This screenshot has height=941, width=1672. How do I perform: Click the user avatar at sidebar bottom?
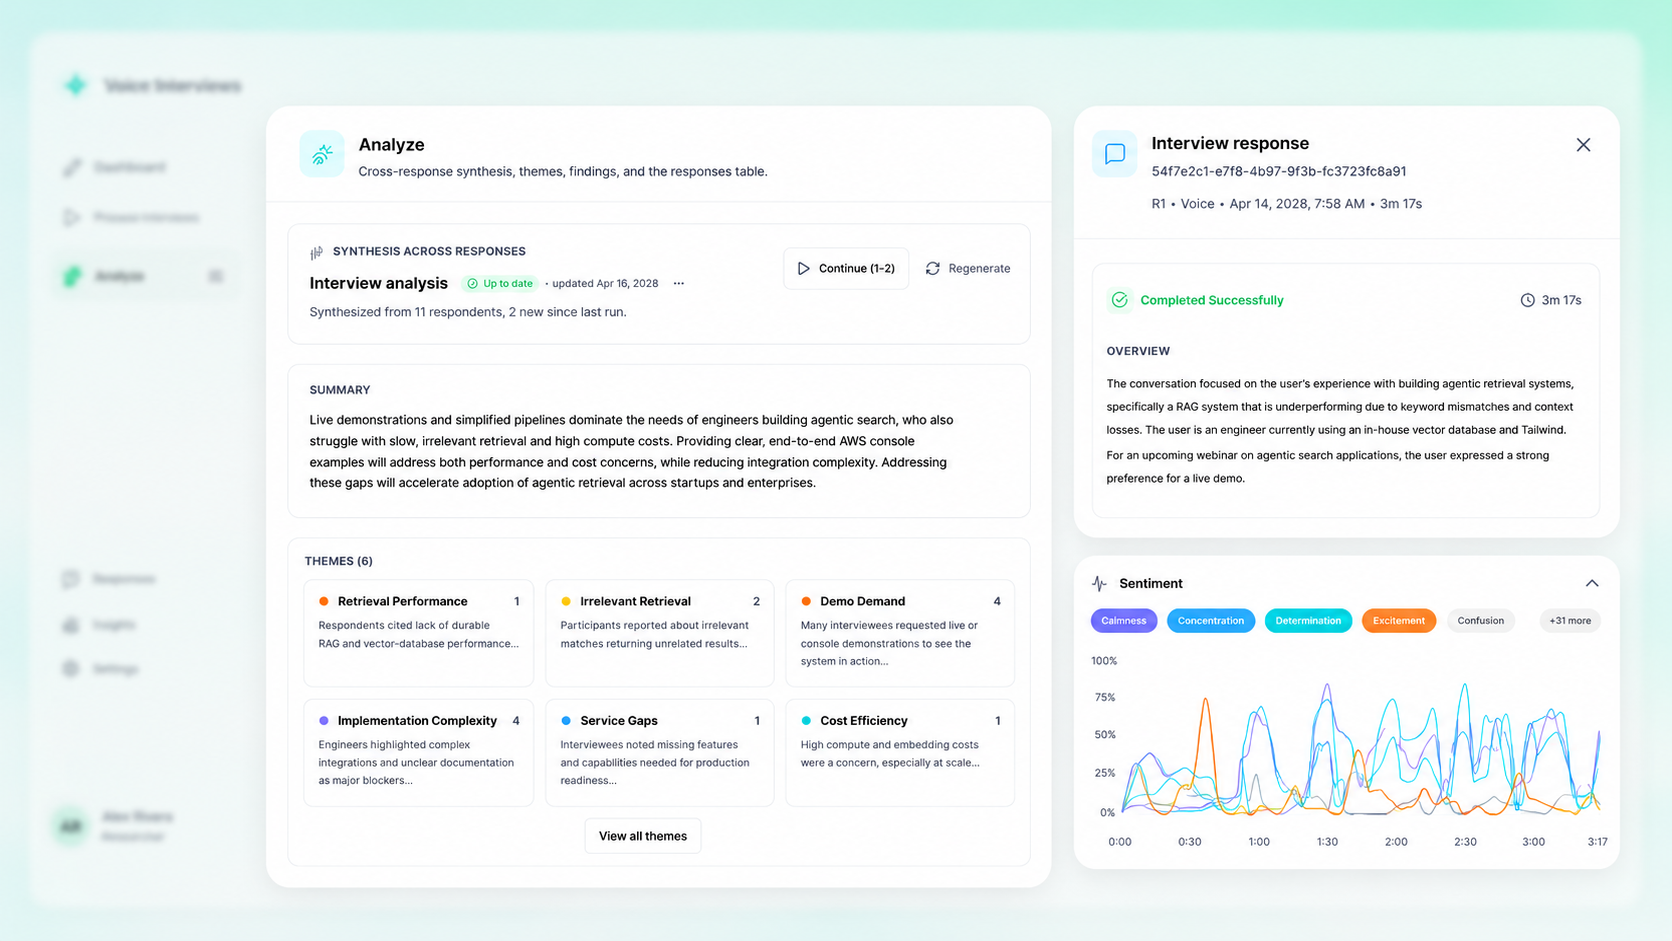(x=71, y=826)
